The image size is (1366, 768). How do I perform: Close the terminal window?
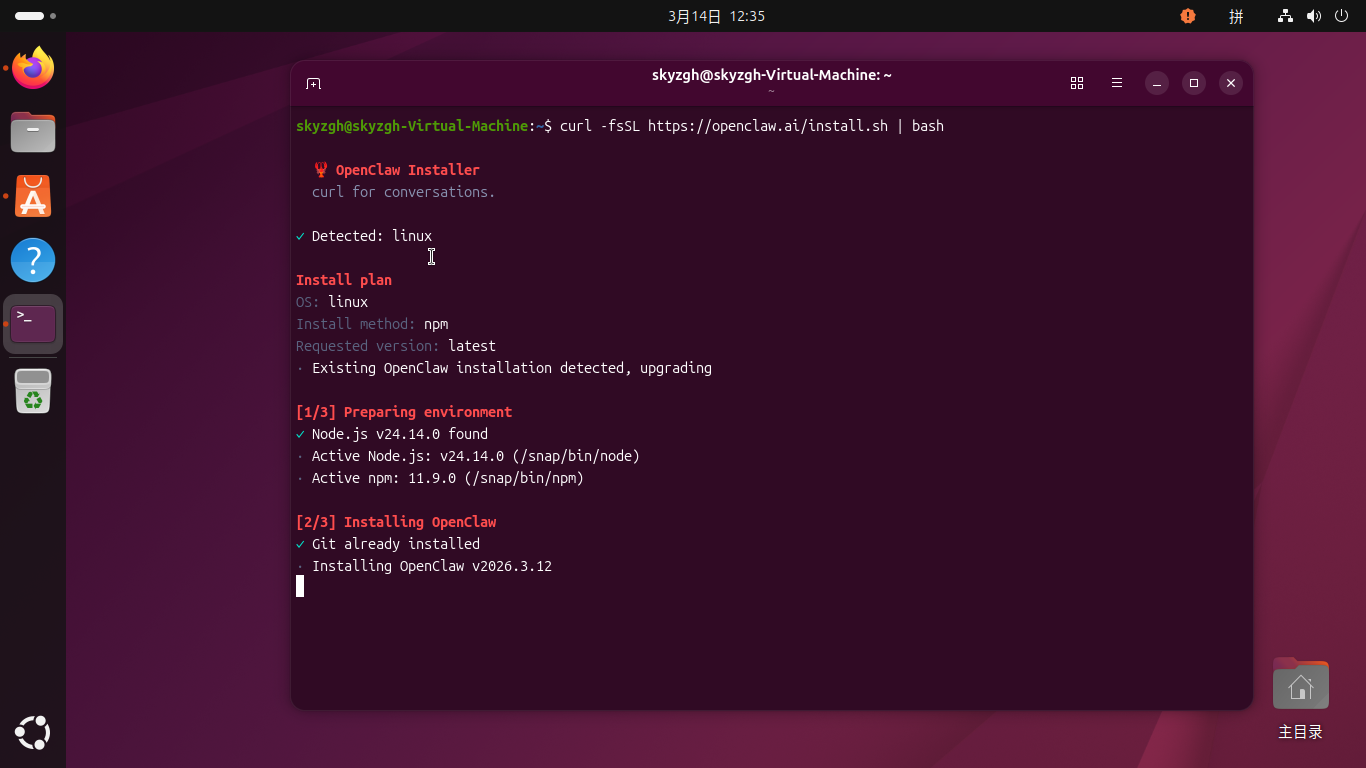coord(1231,83)
